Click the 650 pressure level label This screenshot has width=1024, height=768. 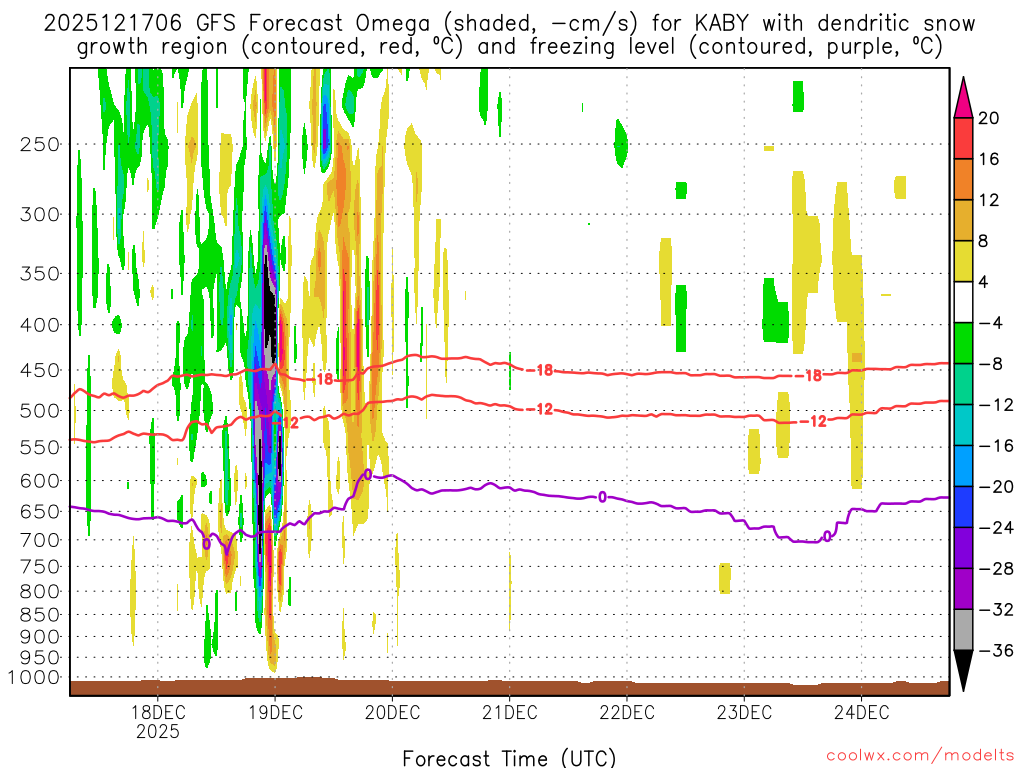click(x=40, y=511)
